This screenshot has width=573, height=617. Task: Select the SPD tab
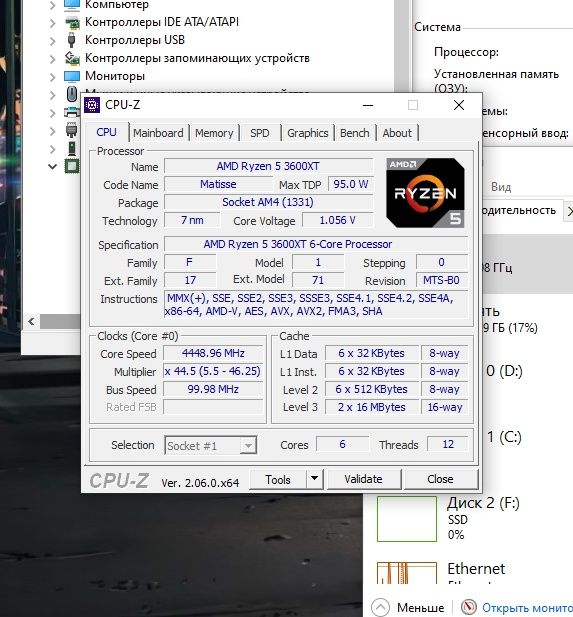coord(260,133)
